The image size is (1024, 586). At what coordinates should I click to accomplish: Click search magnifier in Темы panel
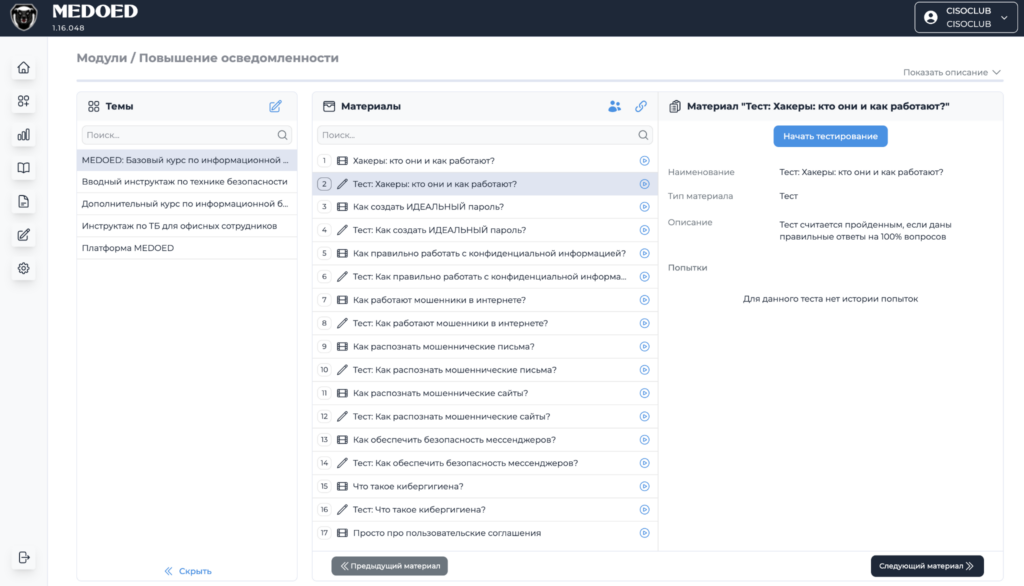pyautogui.click(x=282, y=135)
